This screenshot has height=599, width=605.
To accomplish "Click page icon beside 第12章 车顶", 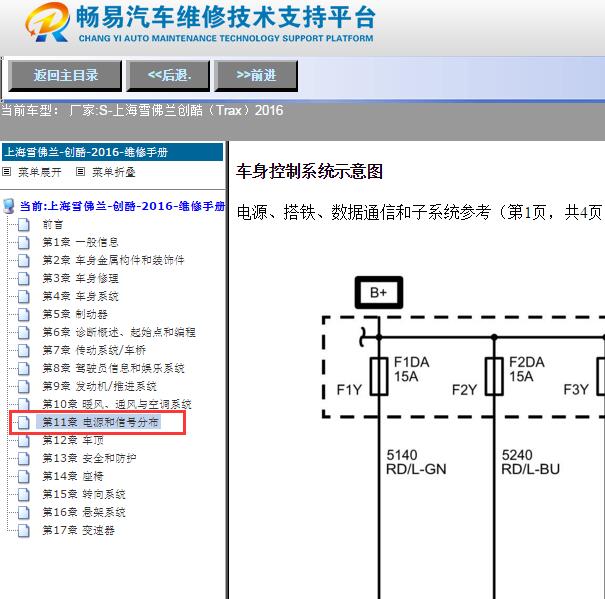I will (24, 440).
